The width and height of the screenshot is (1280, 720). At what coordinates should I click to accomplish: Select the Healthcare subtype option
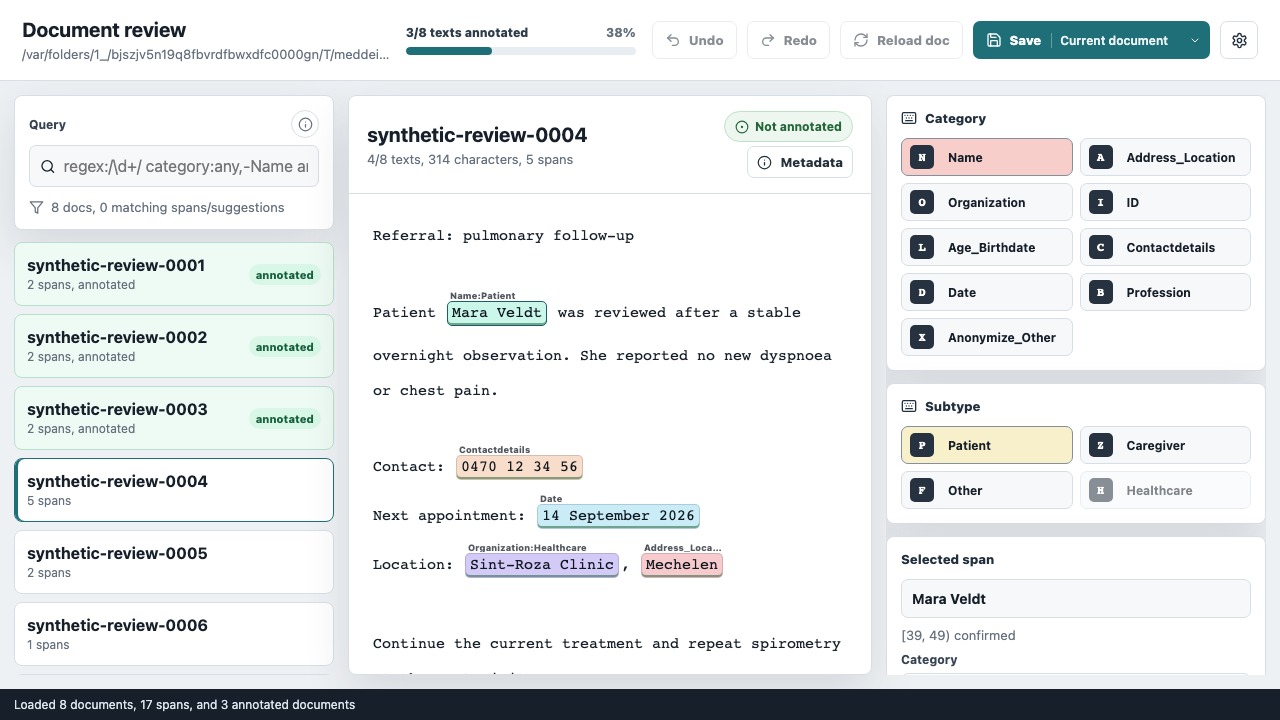tap(1165, 490)
